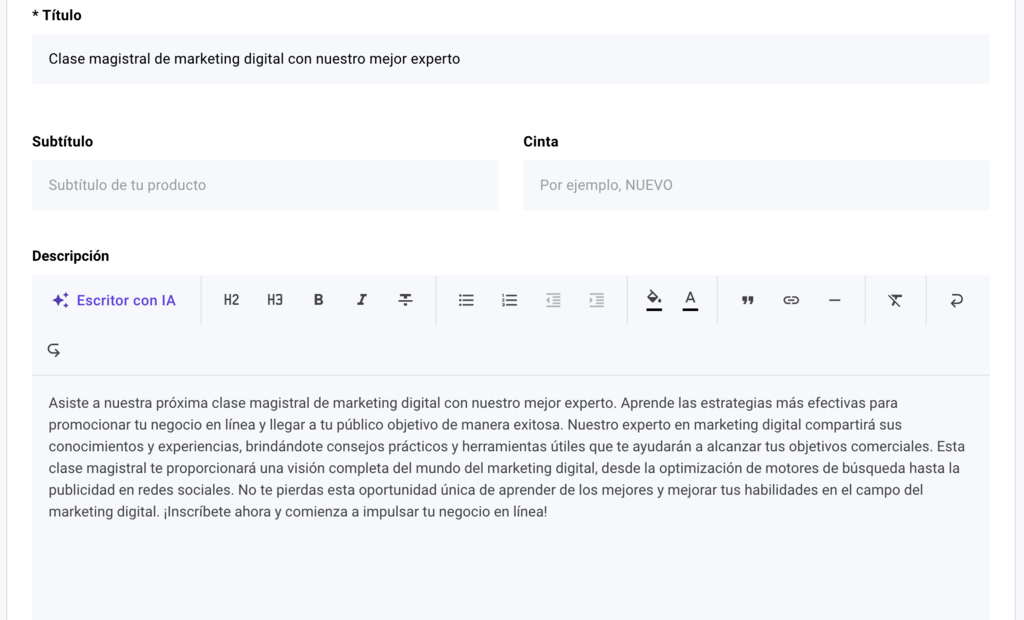This screenshot has height=620, width=1024.
Task: Insert a horizontal divider line
Action: [x=835, y=299]
